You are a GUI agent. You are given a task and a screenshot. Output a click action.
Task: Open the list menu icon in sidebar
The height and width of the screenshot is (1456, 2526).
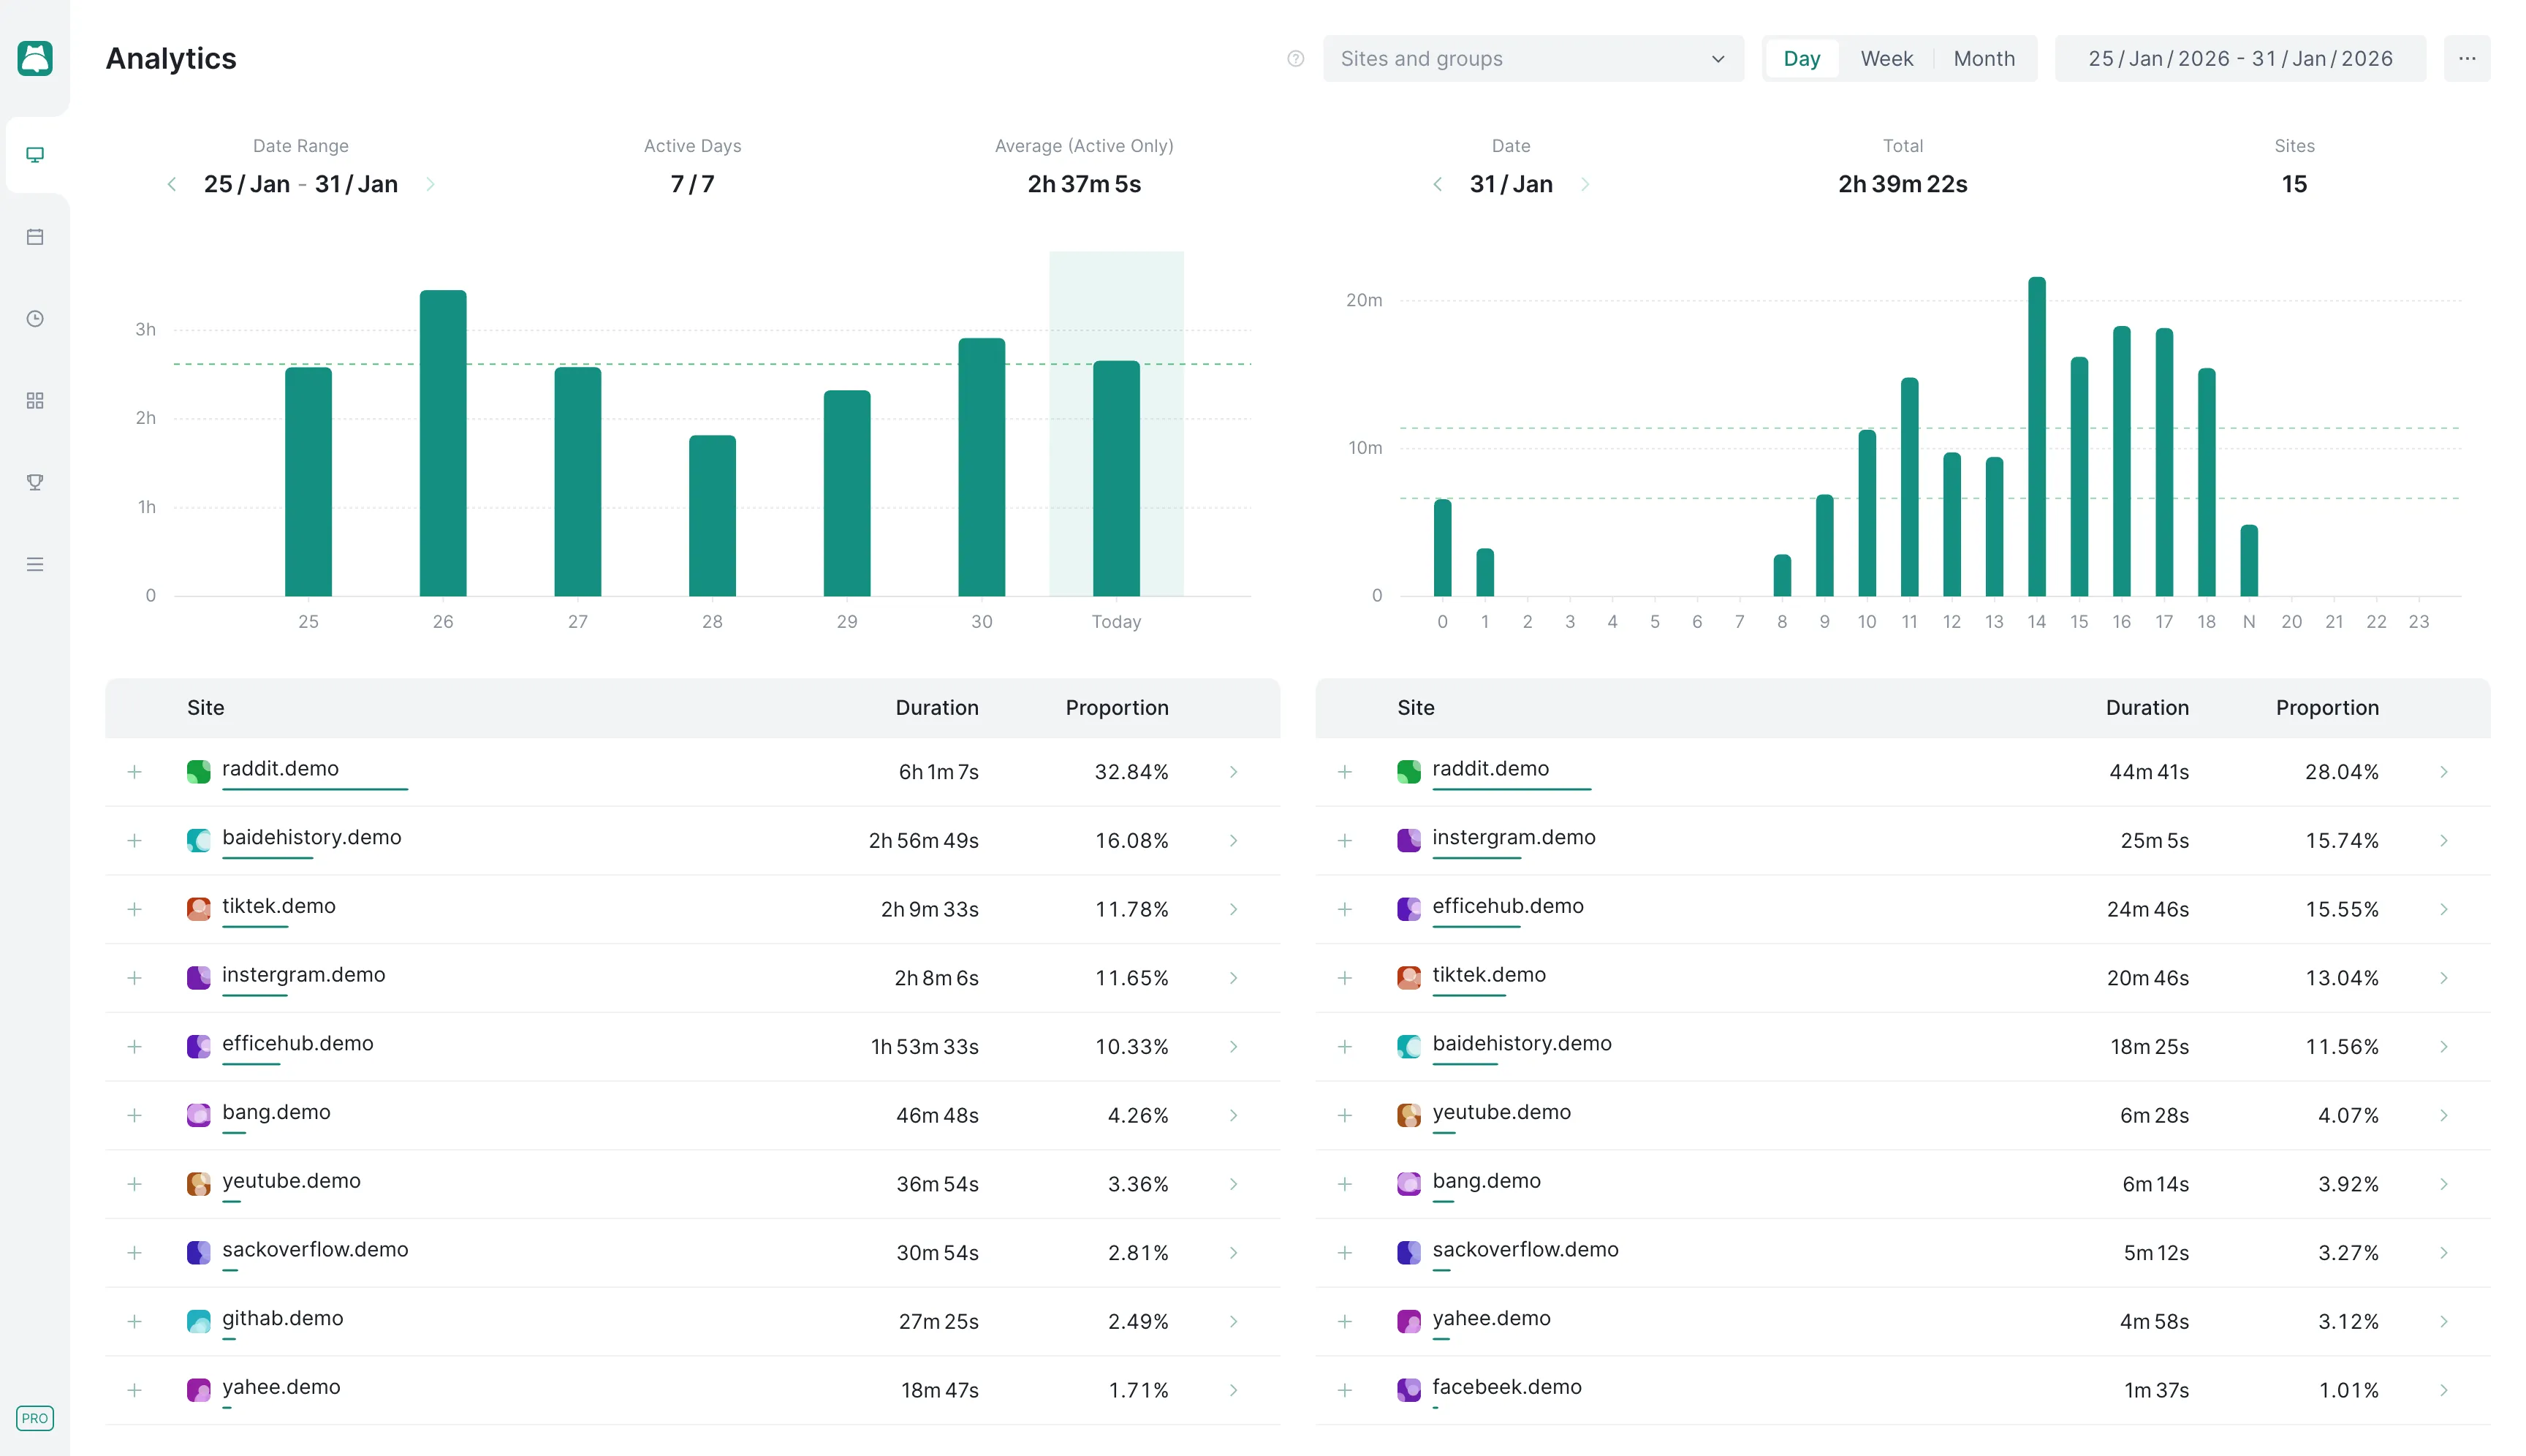(36, 564)
